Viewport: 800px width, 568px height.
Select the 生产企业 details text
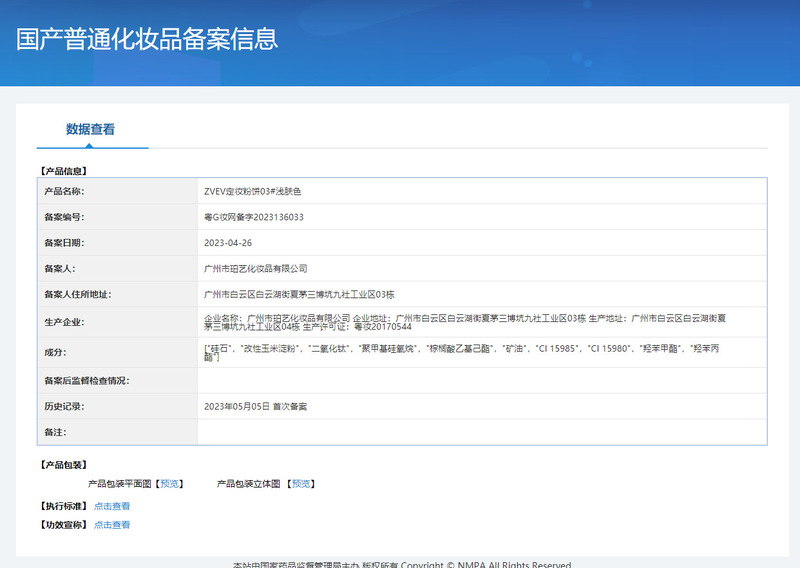(x=465, y=323)
